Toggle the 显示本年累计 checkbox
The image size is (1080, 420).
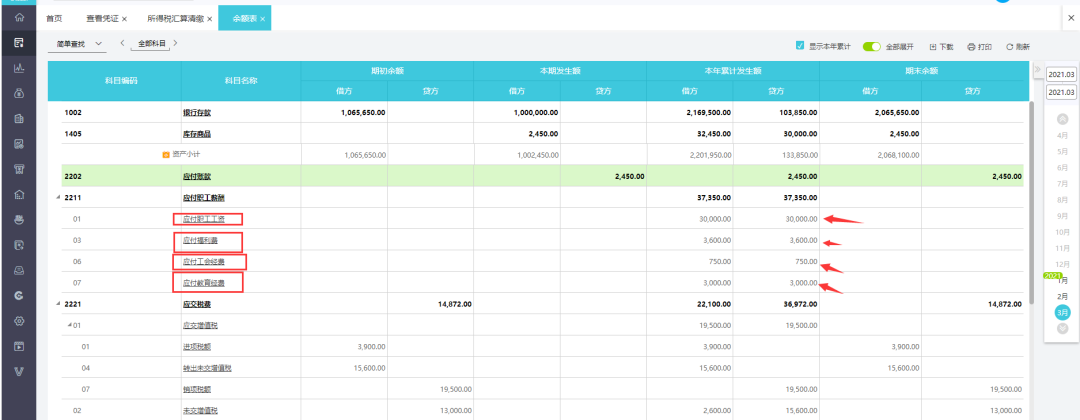pos(800,46)
